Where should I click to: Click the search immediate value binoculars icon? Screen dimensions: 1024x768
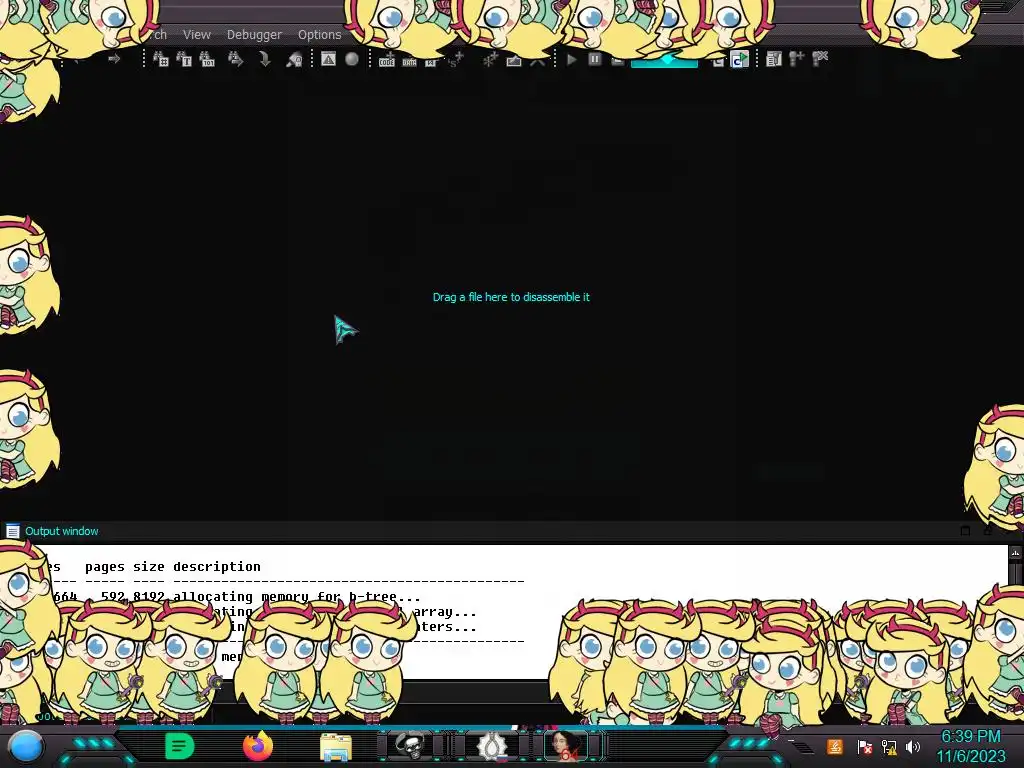[x=160, y=59]
